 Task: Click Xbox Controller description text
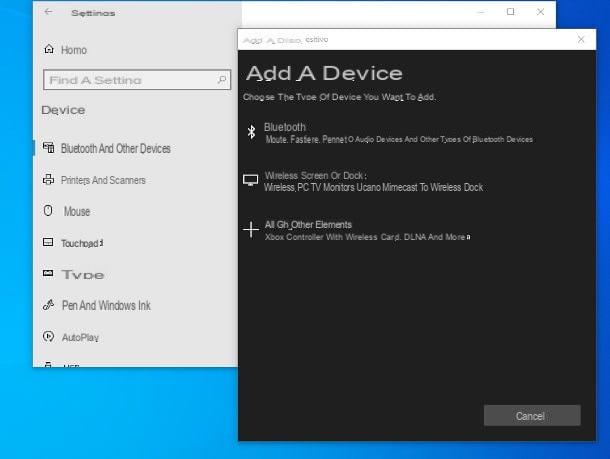[367, 237]
